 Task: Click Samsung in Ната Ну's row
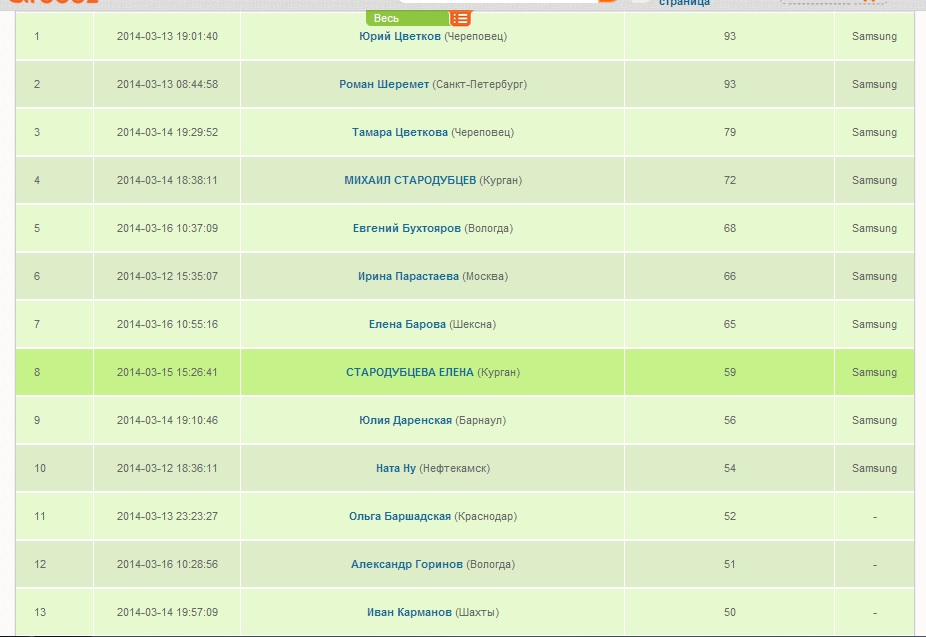874,468
